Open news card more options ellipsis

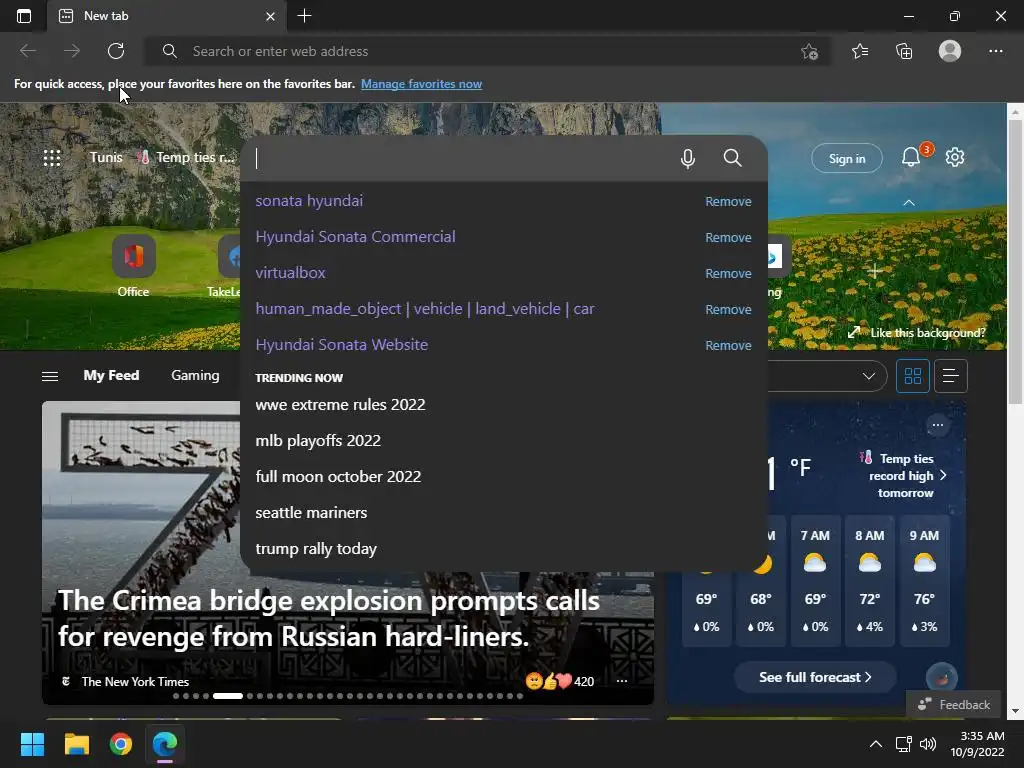point(622,681)
